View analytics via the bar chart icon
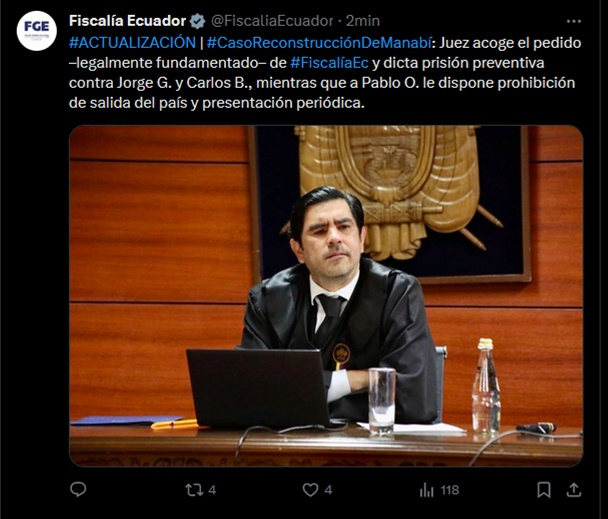 pos(427,490)
